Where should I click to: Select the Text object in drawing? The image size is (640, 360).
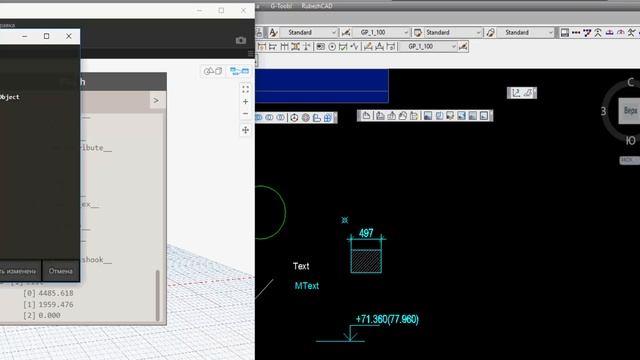click(x=301, y=266)
